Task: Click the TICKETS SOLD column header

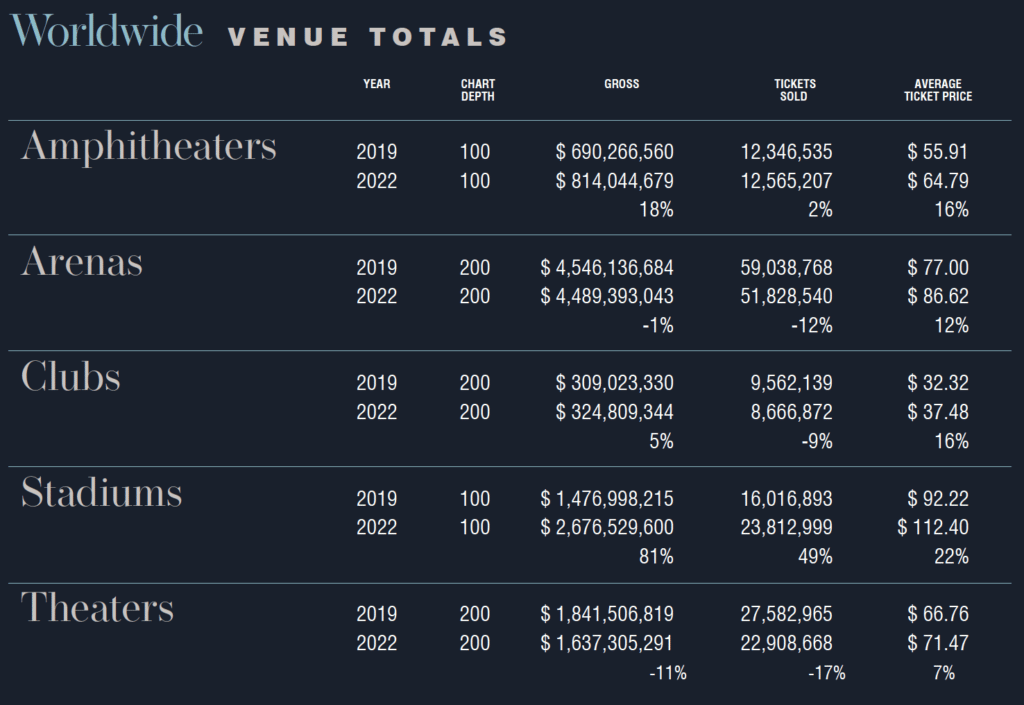Action: pyautogui.click(x=795, y=90)
